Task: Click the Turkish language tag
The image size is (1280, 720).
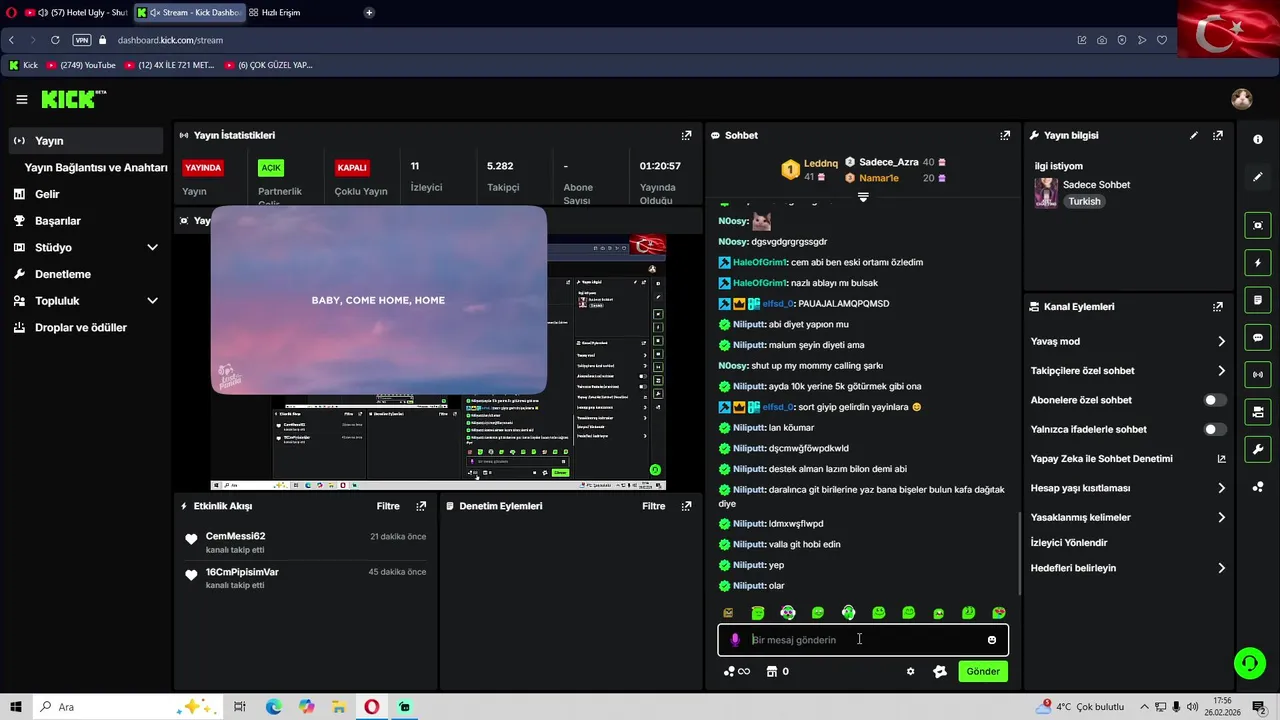Action: [x=1084, y=201]
